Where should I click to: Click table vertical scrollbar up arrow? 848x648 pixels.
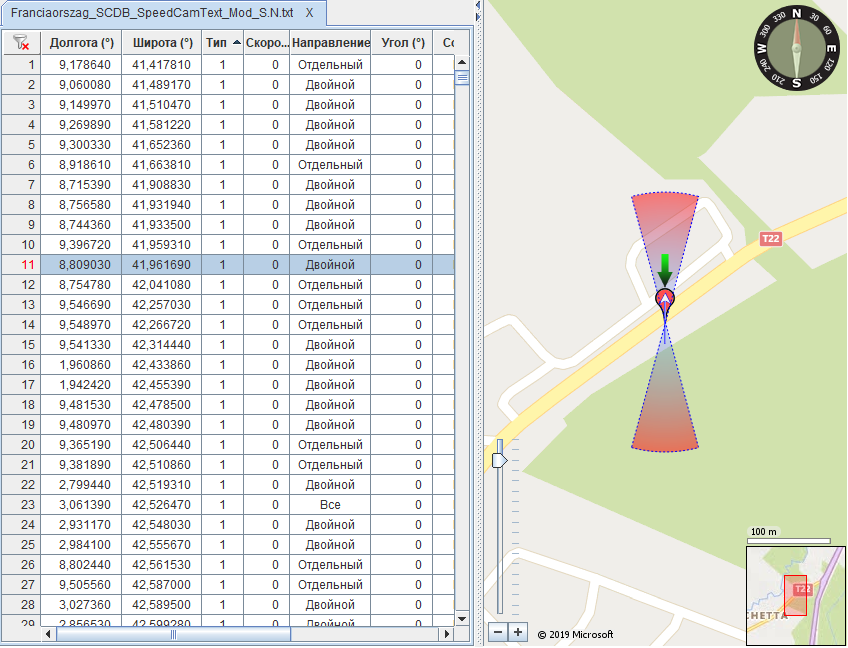tap(462, 62)
